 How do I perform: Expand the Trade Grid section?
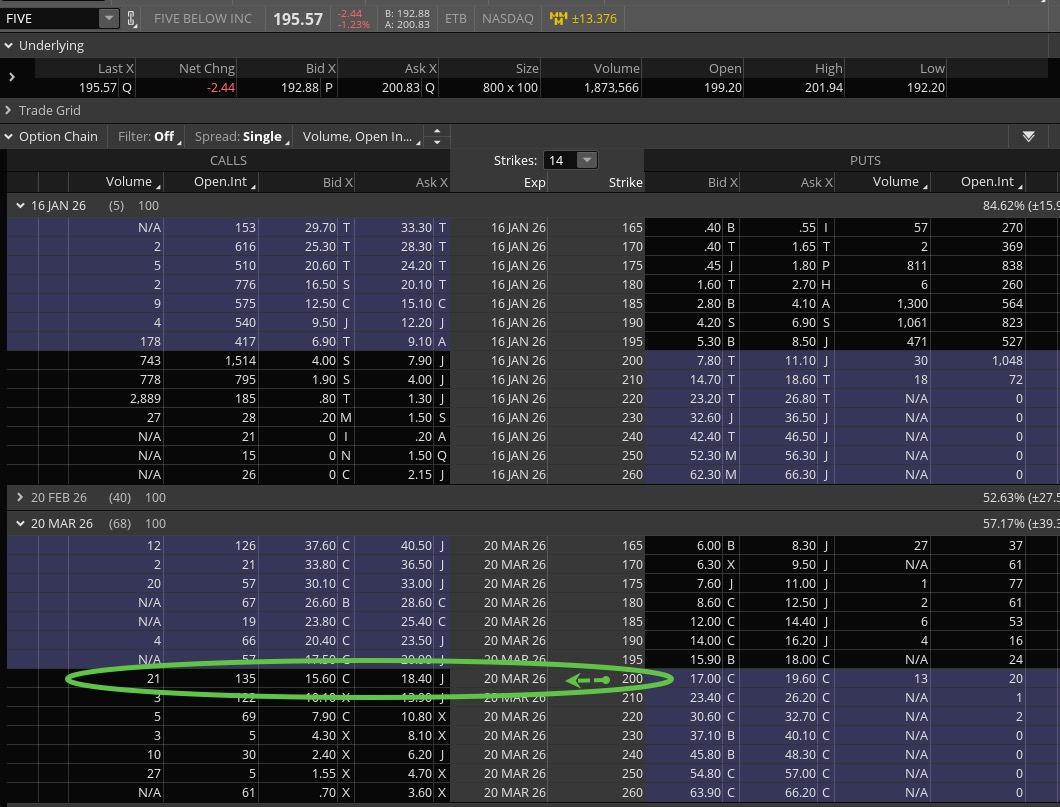tap(9, 110)
